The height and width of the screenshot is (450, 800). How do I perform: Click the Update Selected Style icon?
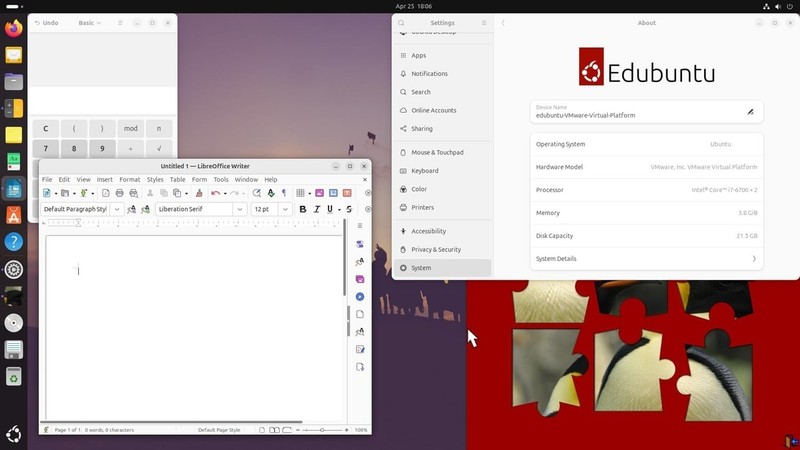coord(132,209)
